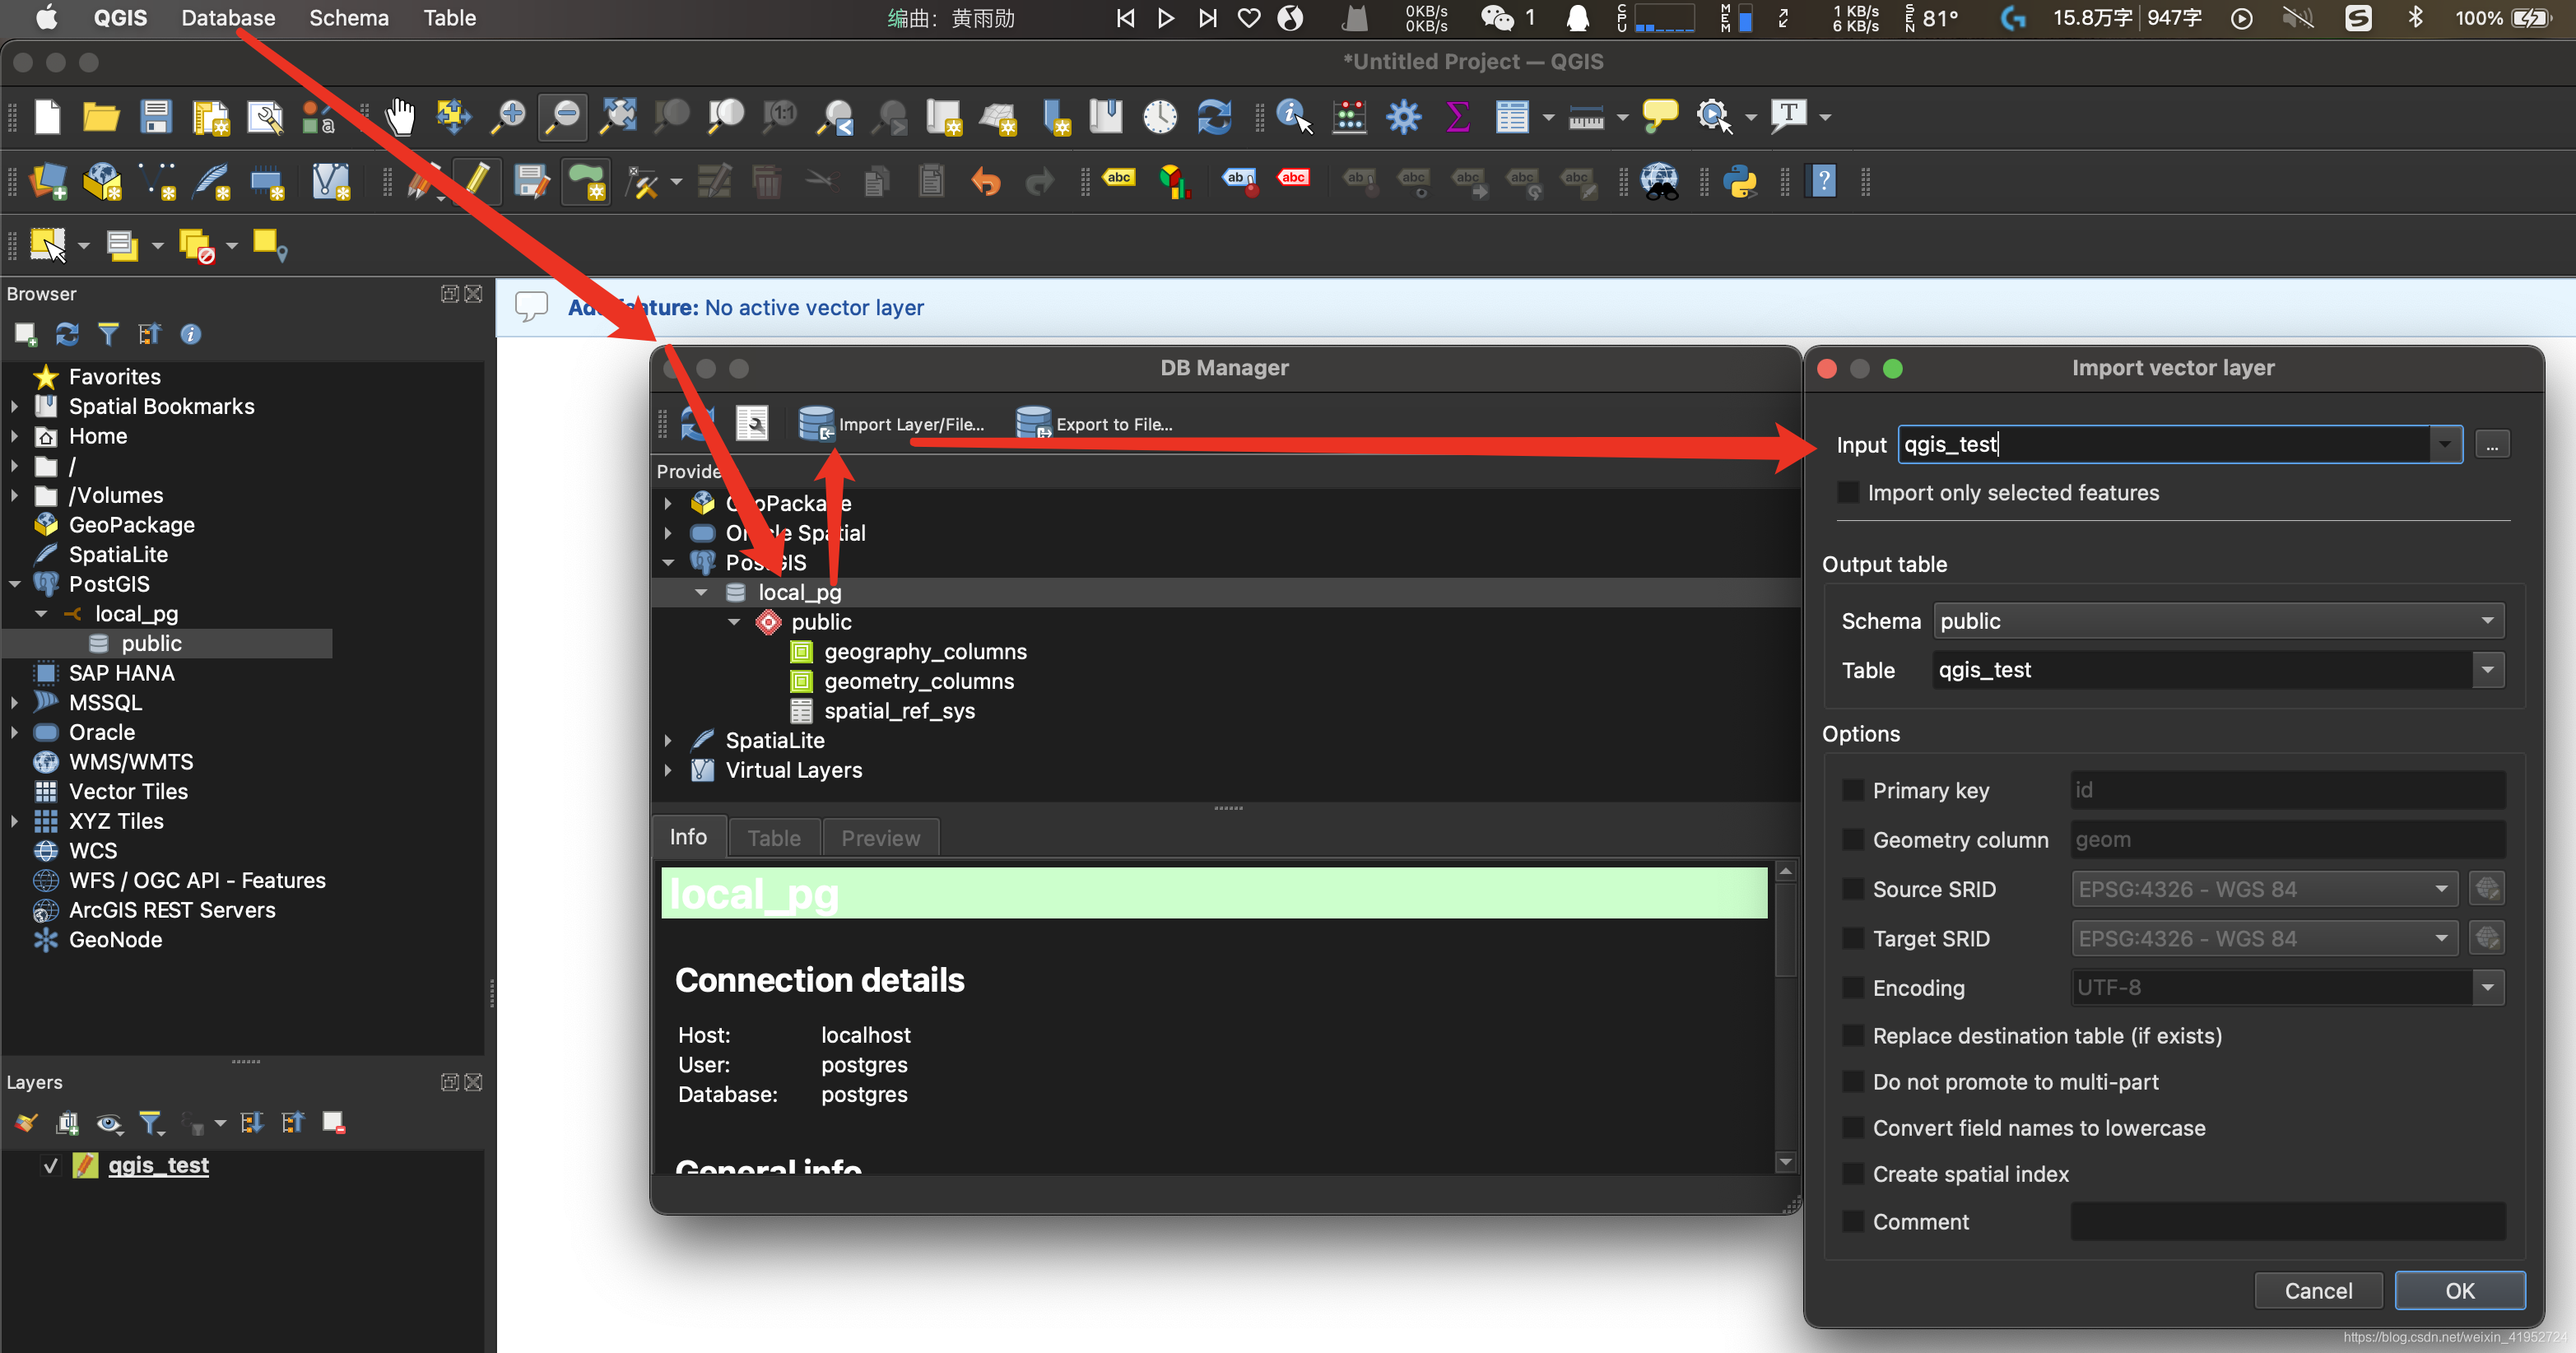Click the OK button
The image size is (2576, 1353).
[2459, 1290]
